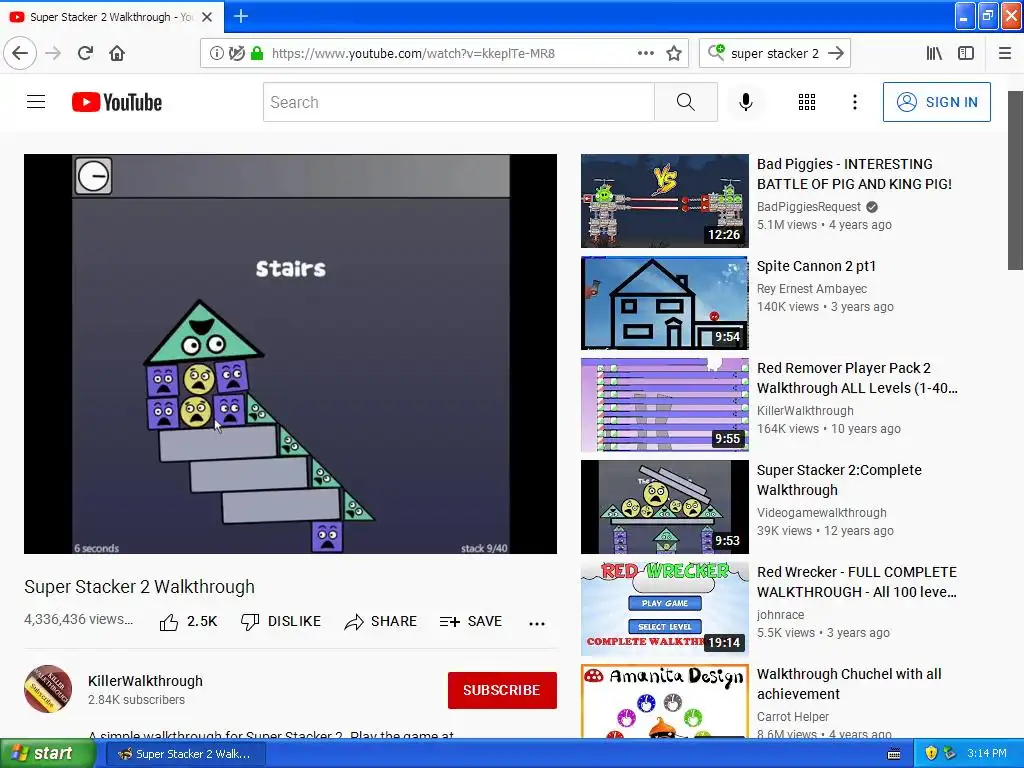1024x768 pixels.
Task: Open Red Remover Player Pack 2 thumbnail
Action: pyautogui.click(x=665, y=405)
